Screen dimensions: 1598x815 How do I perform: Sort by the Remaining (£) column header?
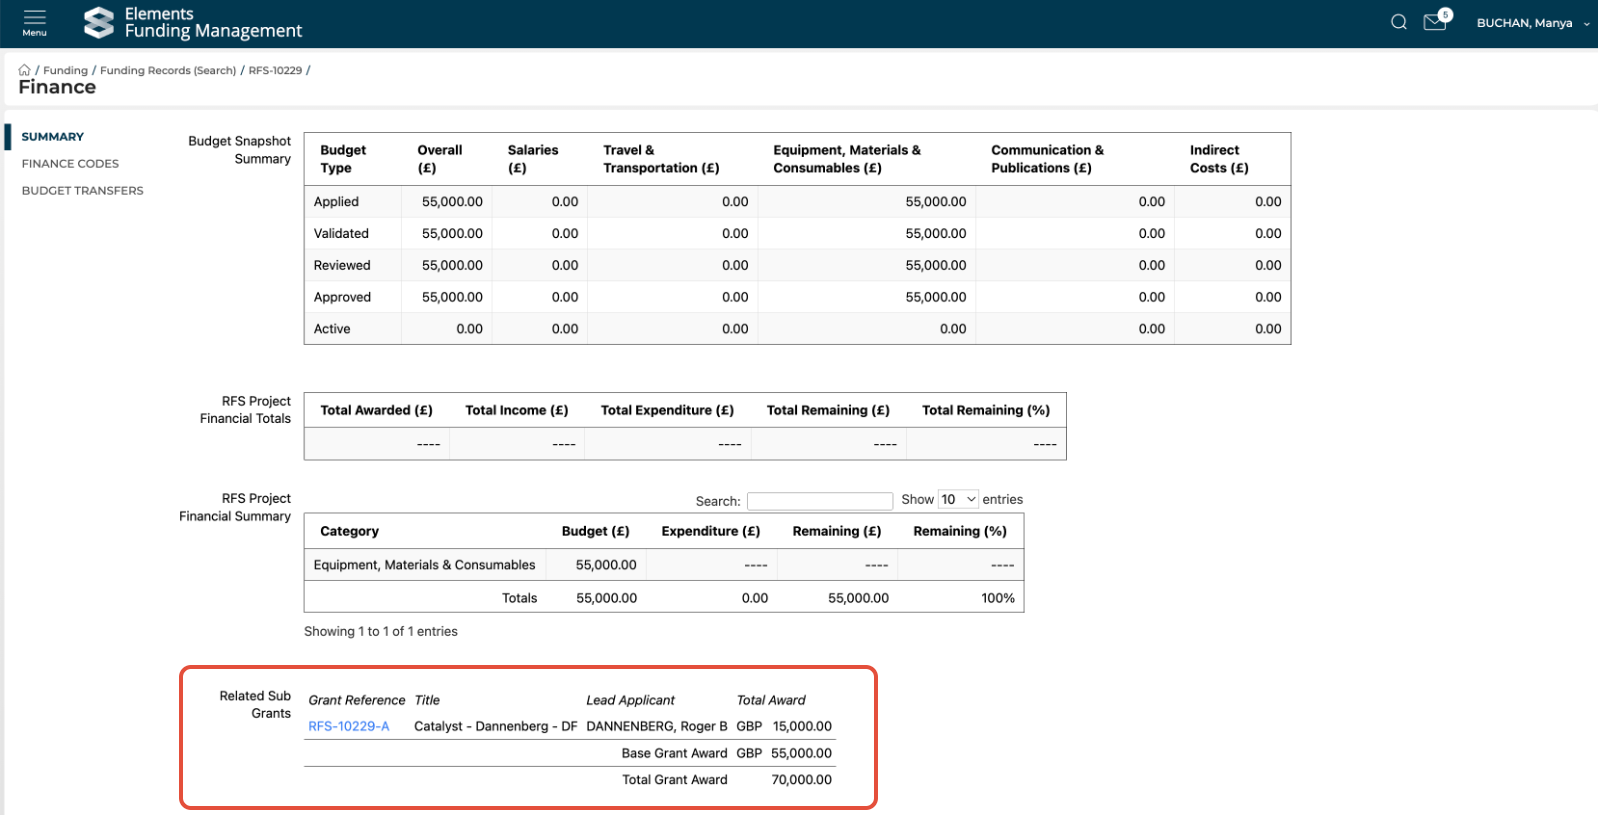[x=836, y=531]
